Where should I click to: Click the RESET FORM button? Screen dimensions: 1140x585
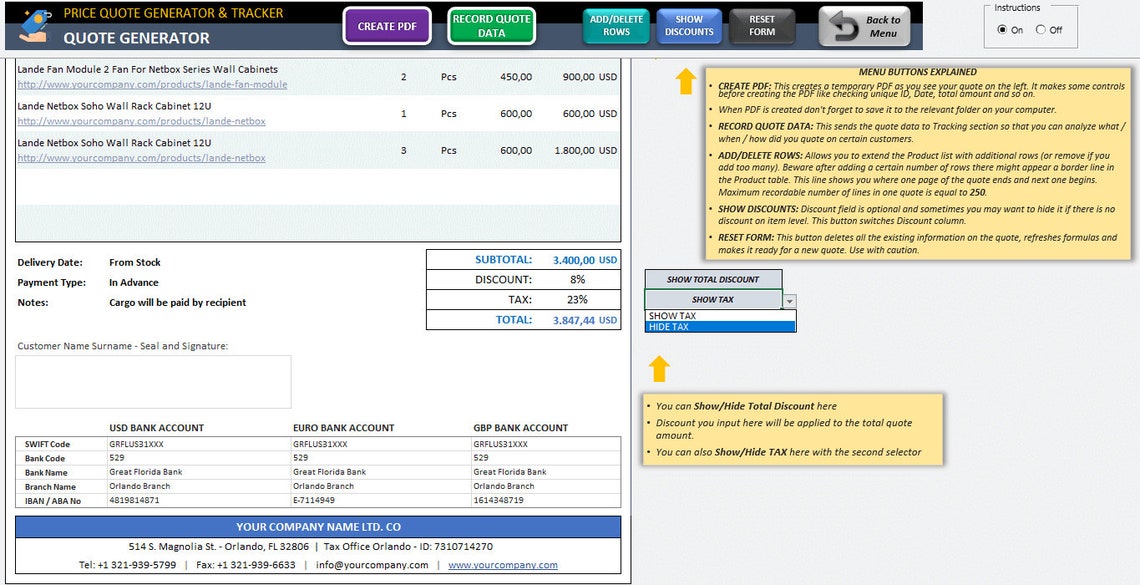tap(762, 24)
